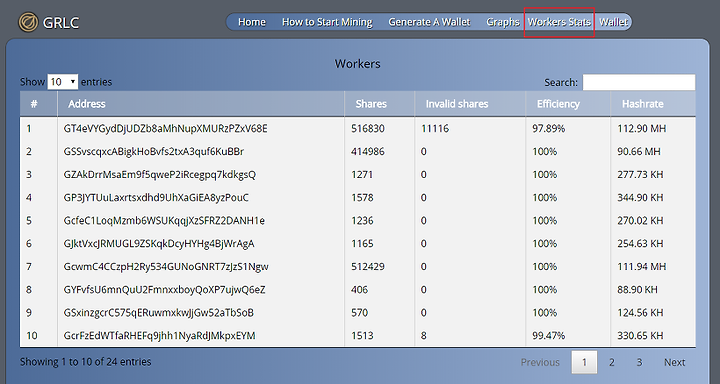Click hashrate value 270.02 KH
The width and height of the screenshot is (720, 384).
[x=640, y=220]
